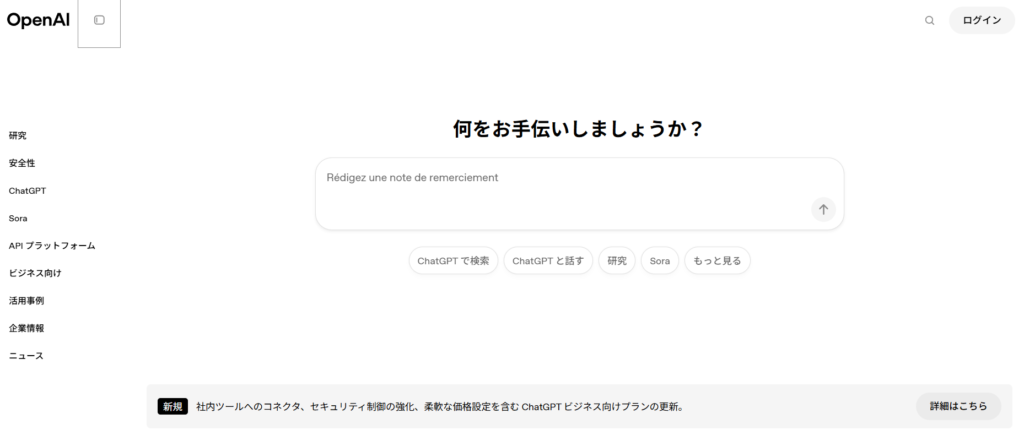The width and height of the screenshot is (1024, 441).
Task: Go to 企業情報 in the sidebar
Action: pyautogui.click(x=26, y=328)
